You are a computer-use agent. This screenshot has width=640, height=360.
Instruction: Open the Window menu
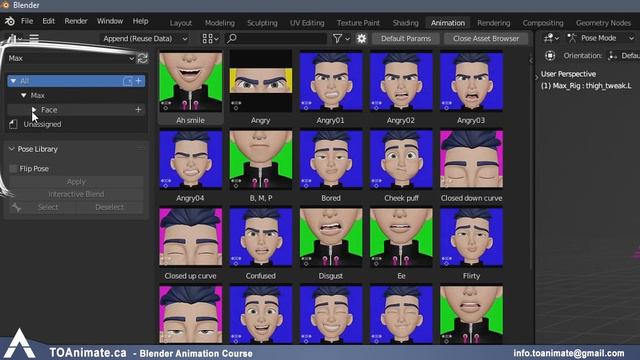pyautogui.click(x=110, y=21)
